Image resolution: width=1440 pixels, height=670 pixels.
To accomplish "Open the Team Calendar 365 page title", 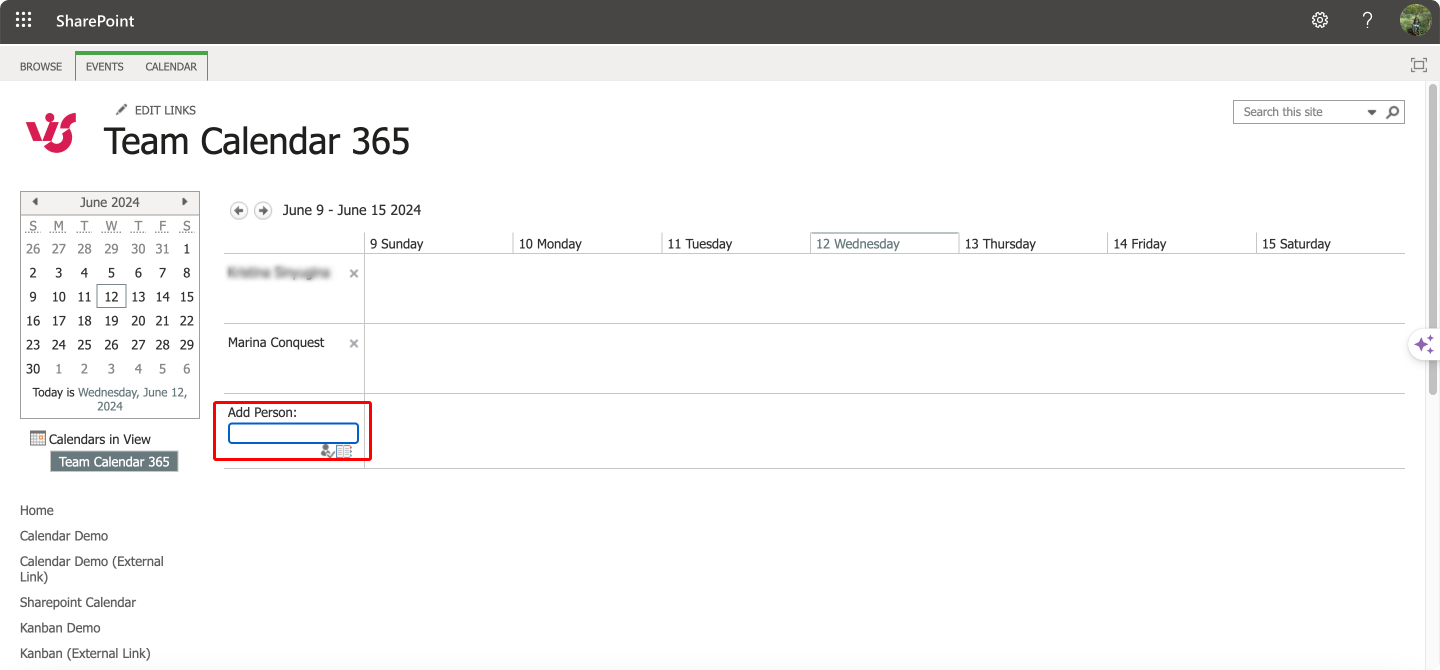I will [257, 141].
